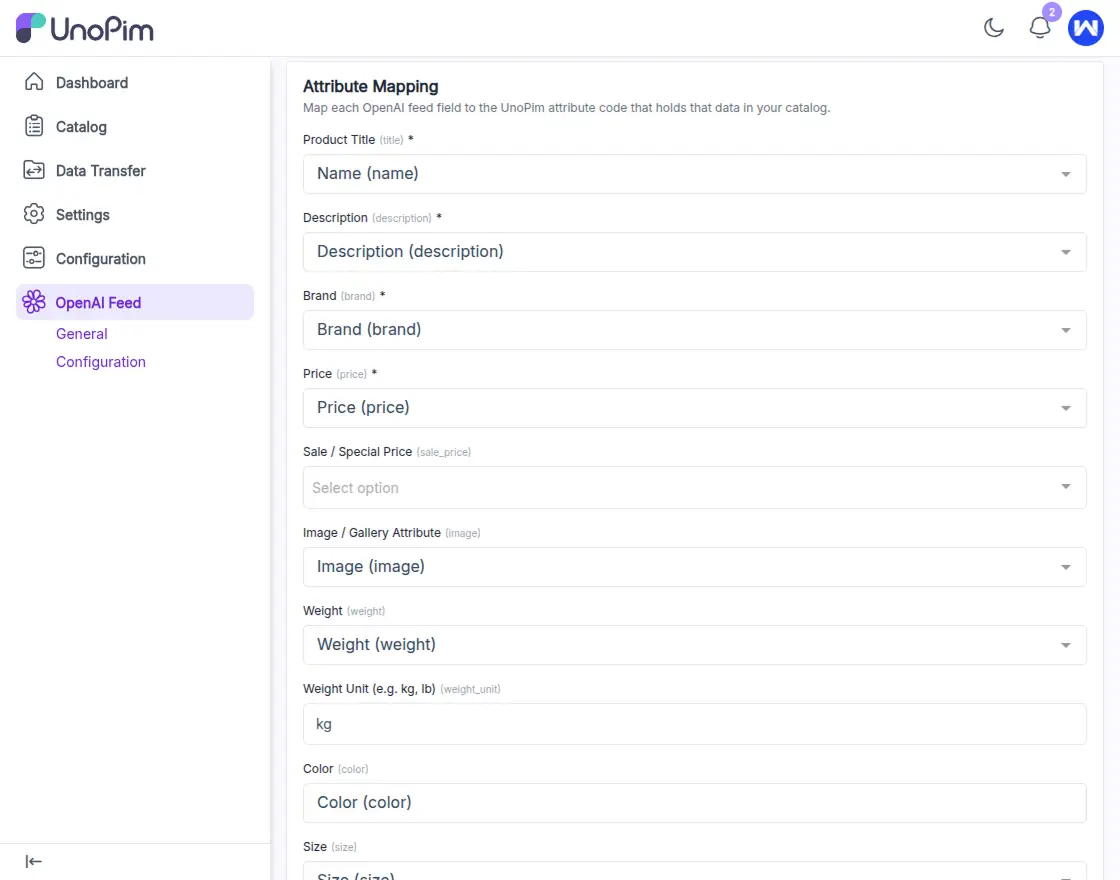Open notifications via the bell icon
The image size is (1120, 880).
[x=1040, y=28]
